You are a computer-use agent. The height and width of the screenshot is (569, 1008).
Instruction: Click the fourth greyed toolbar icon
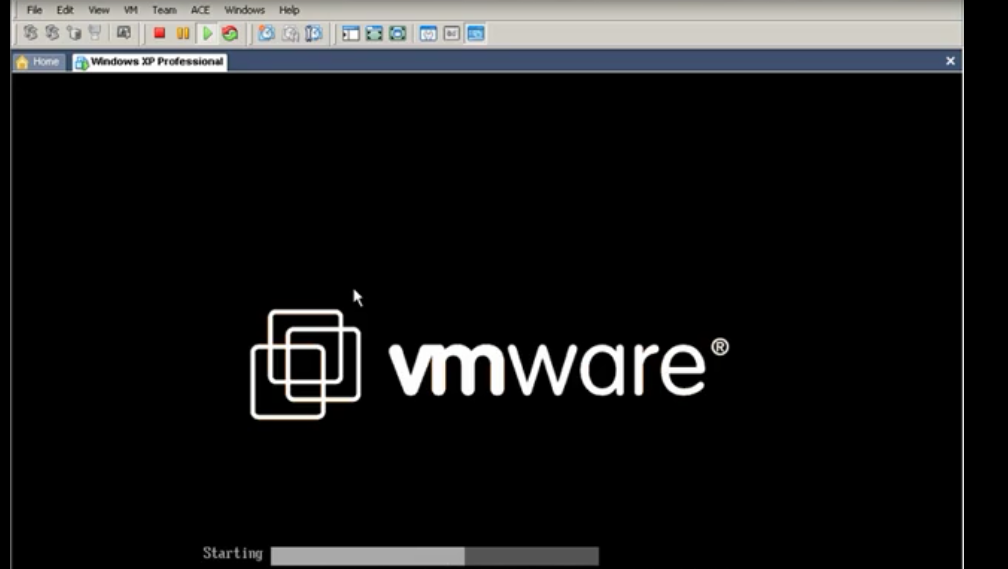(95, 33)
